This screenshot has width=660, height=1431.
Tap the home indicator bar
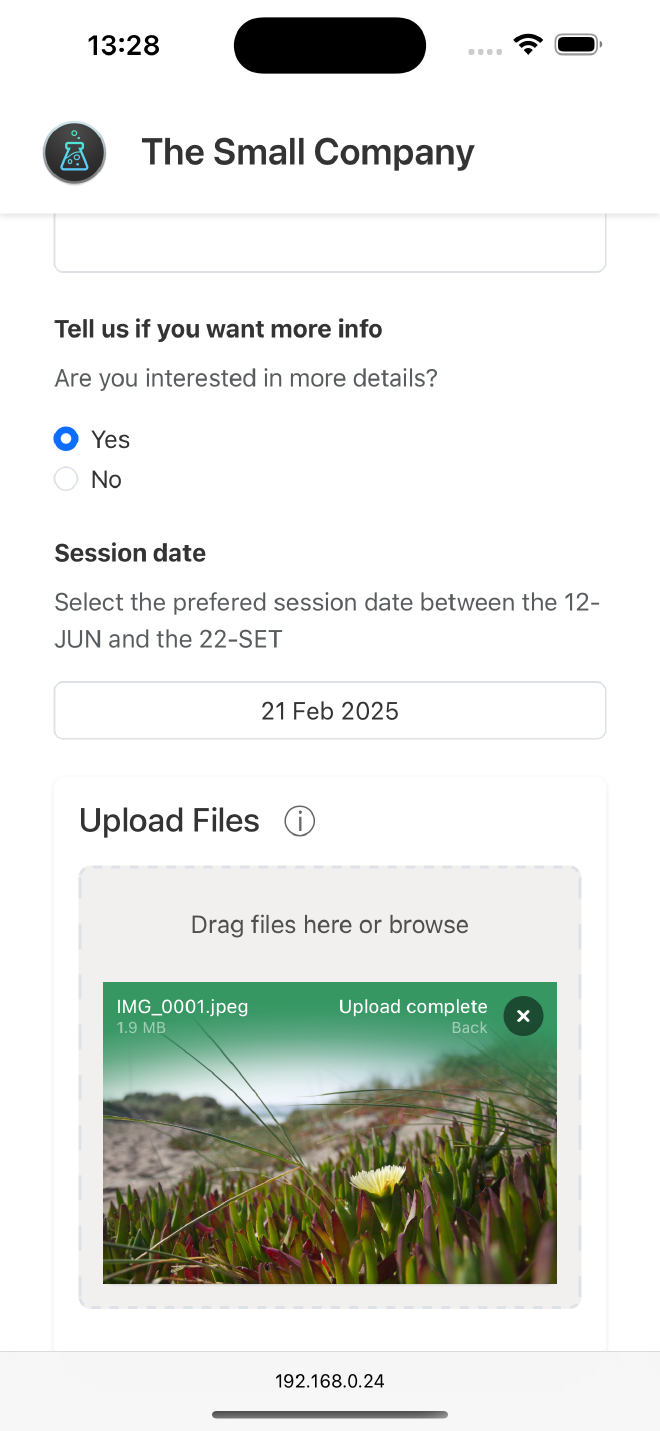coord(330,1415)
